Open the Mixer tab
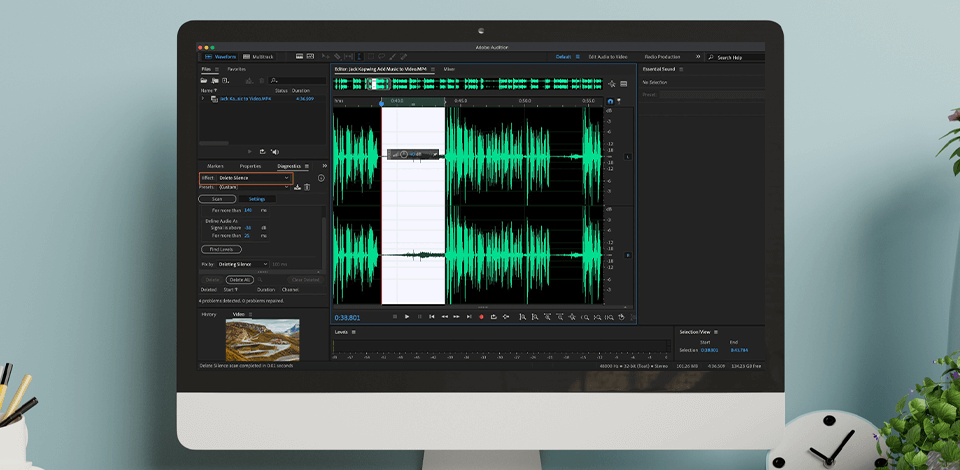Viewport: 960px width, 470px height. tap(449, 69)
